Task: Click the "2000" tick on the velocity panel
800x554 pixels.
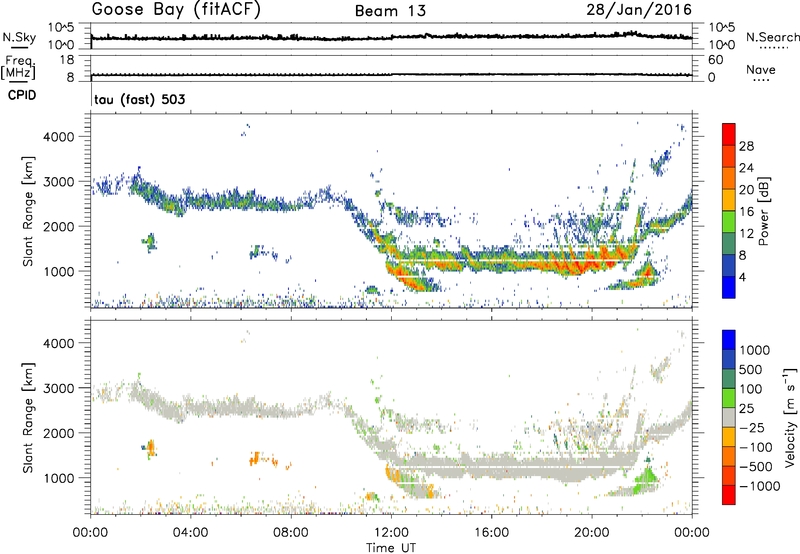Action: (58, 433)
